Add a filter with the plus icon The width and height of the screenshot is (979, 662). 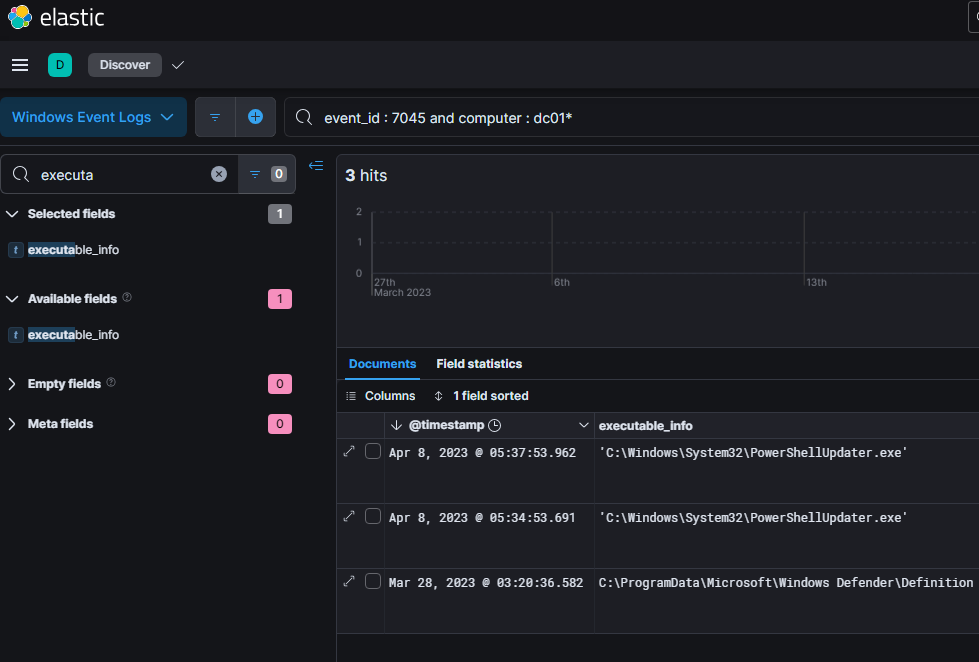[255, 117]
